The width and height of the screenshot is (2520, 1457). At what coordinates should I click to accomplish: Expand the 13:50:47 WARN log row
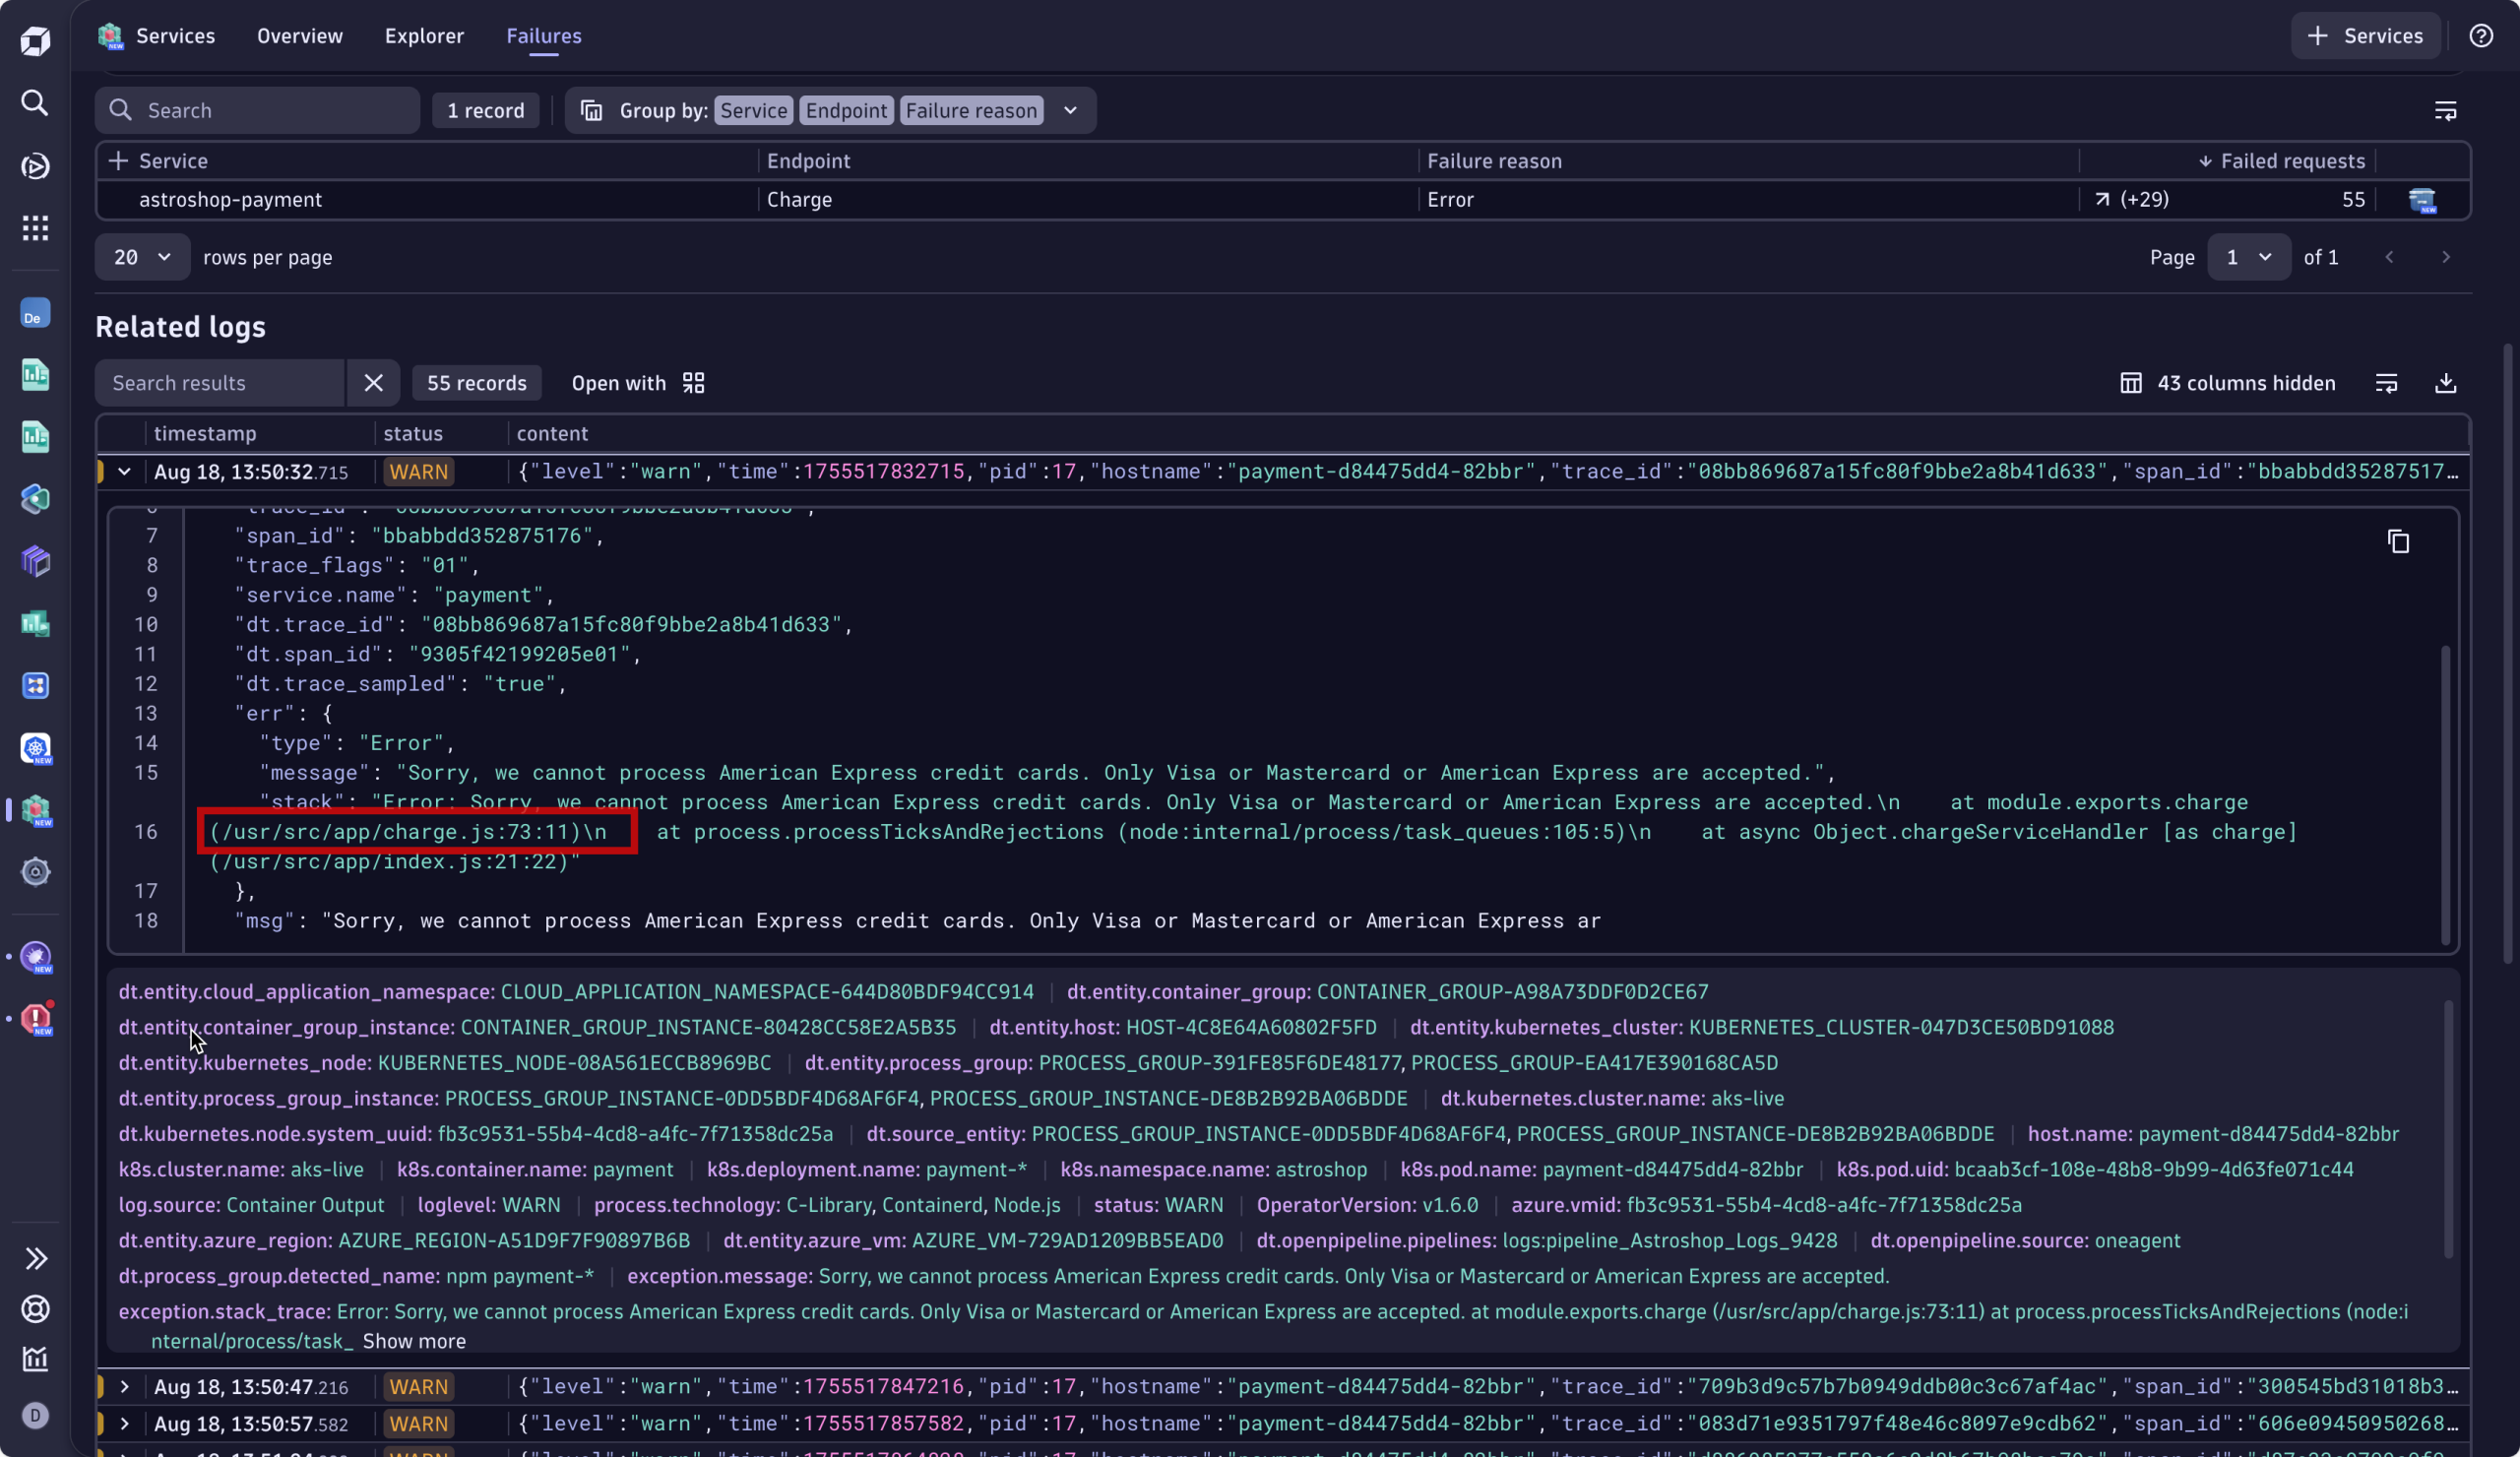tap(124, 1387)
